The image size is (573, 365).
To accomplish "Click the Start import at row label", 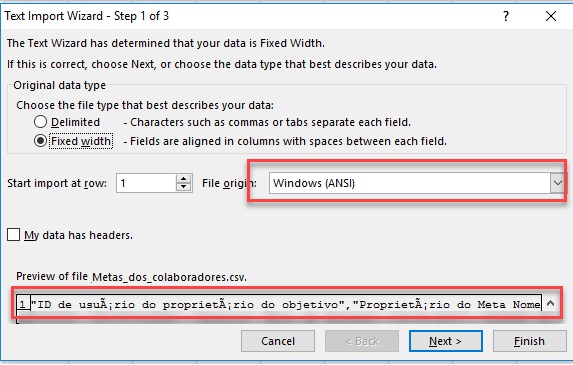I will point(57,183).
